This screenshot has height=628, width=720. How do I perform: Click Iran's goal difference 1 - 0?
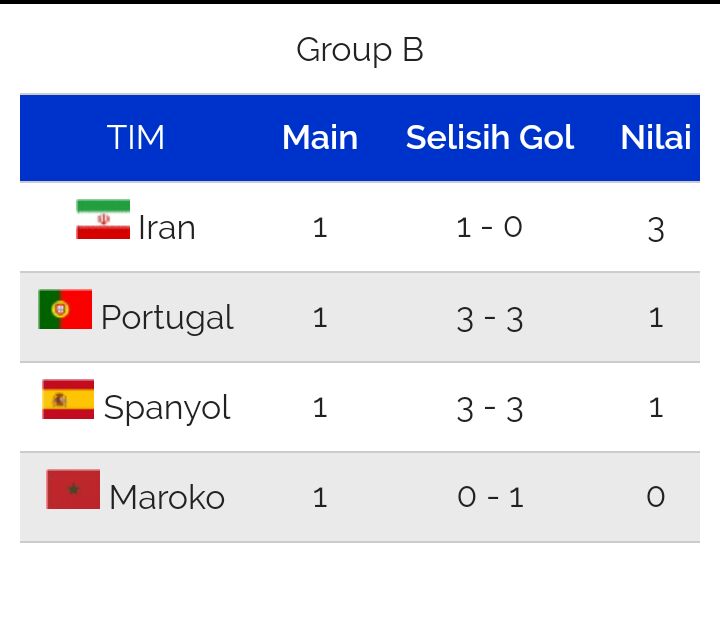pos(489,227)
